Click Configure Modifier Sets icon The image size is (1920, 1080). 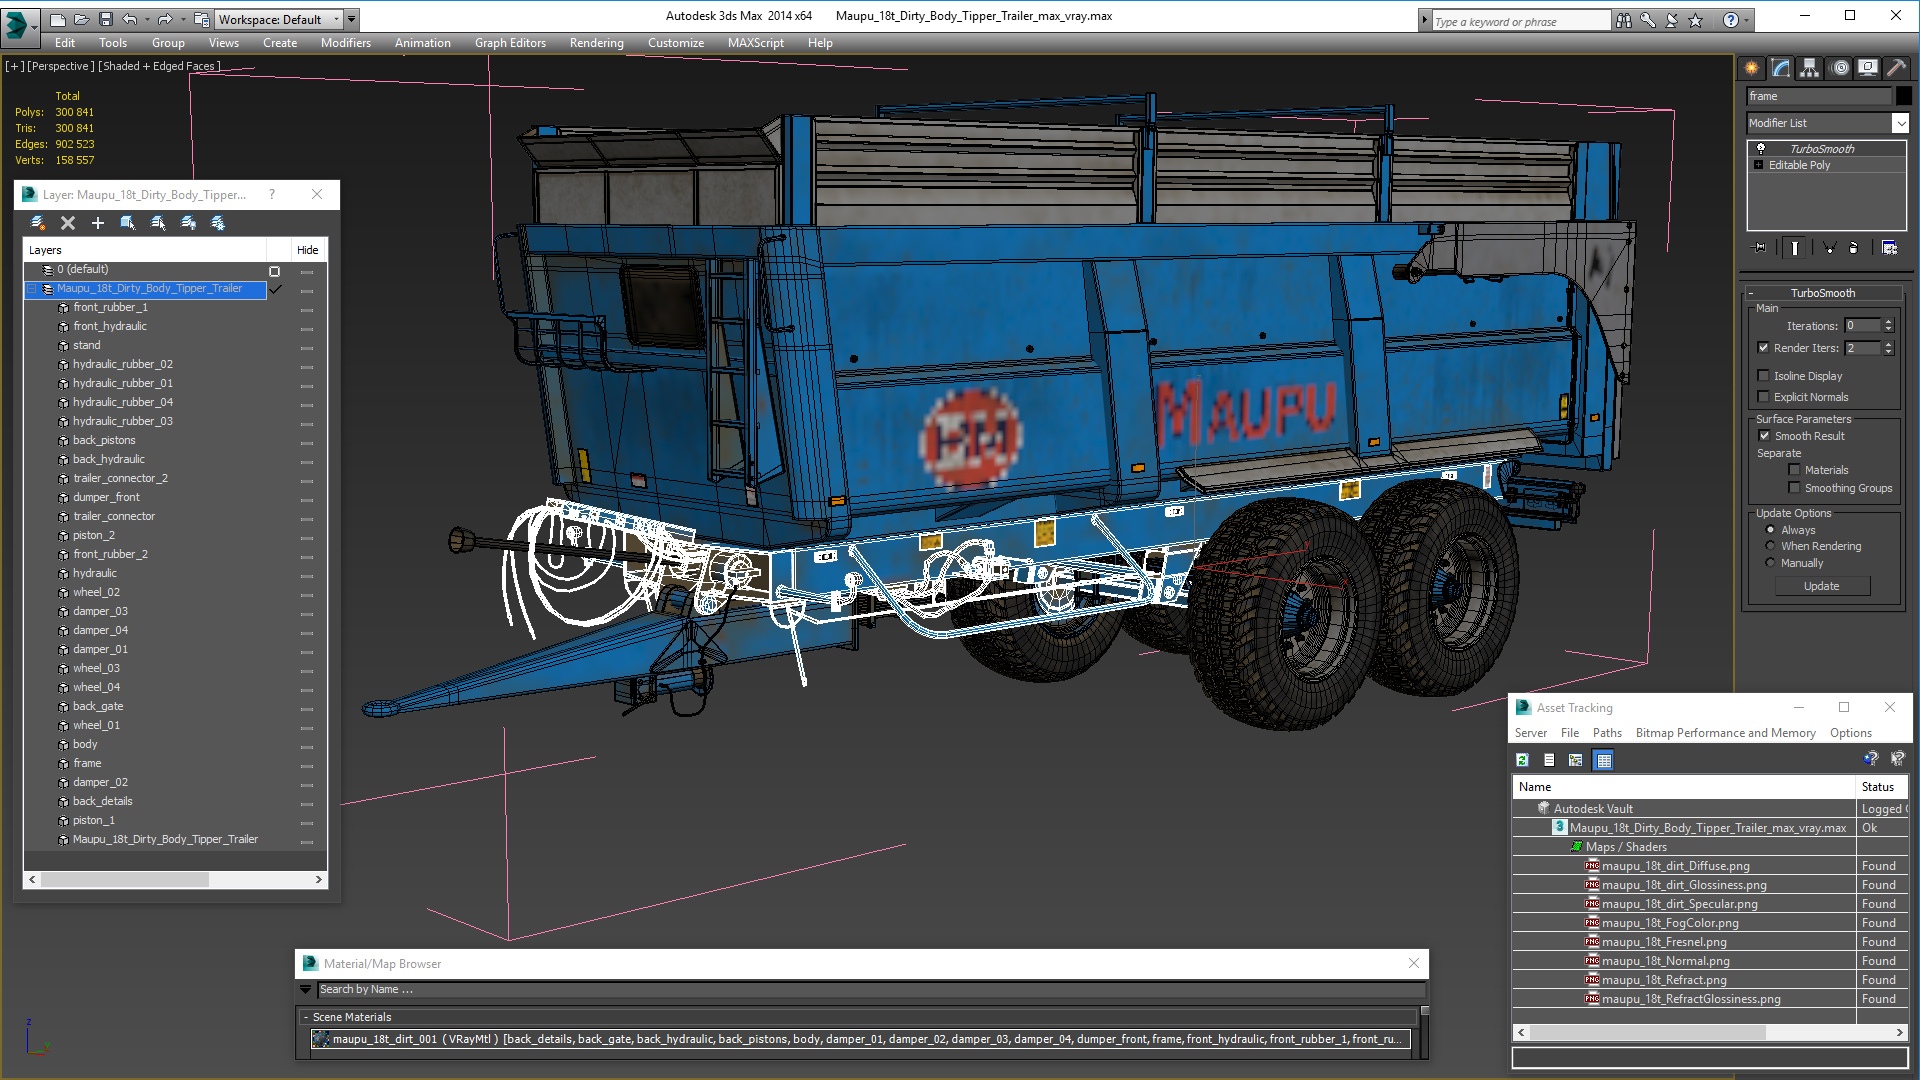(1889, 248)
